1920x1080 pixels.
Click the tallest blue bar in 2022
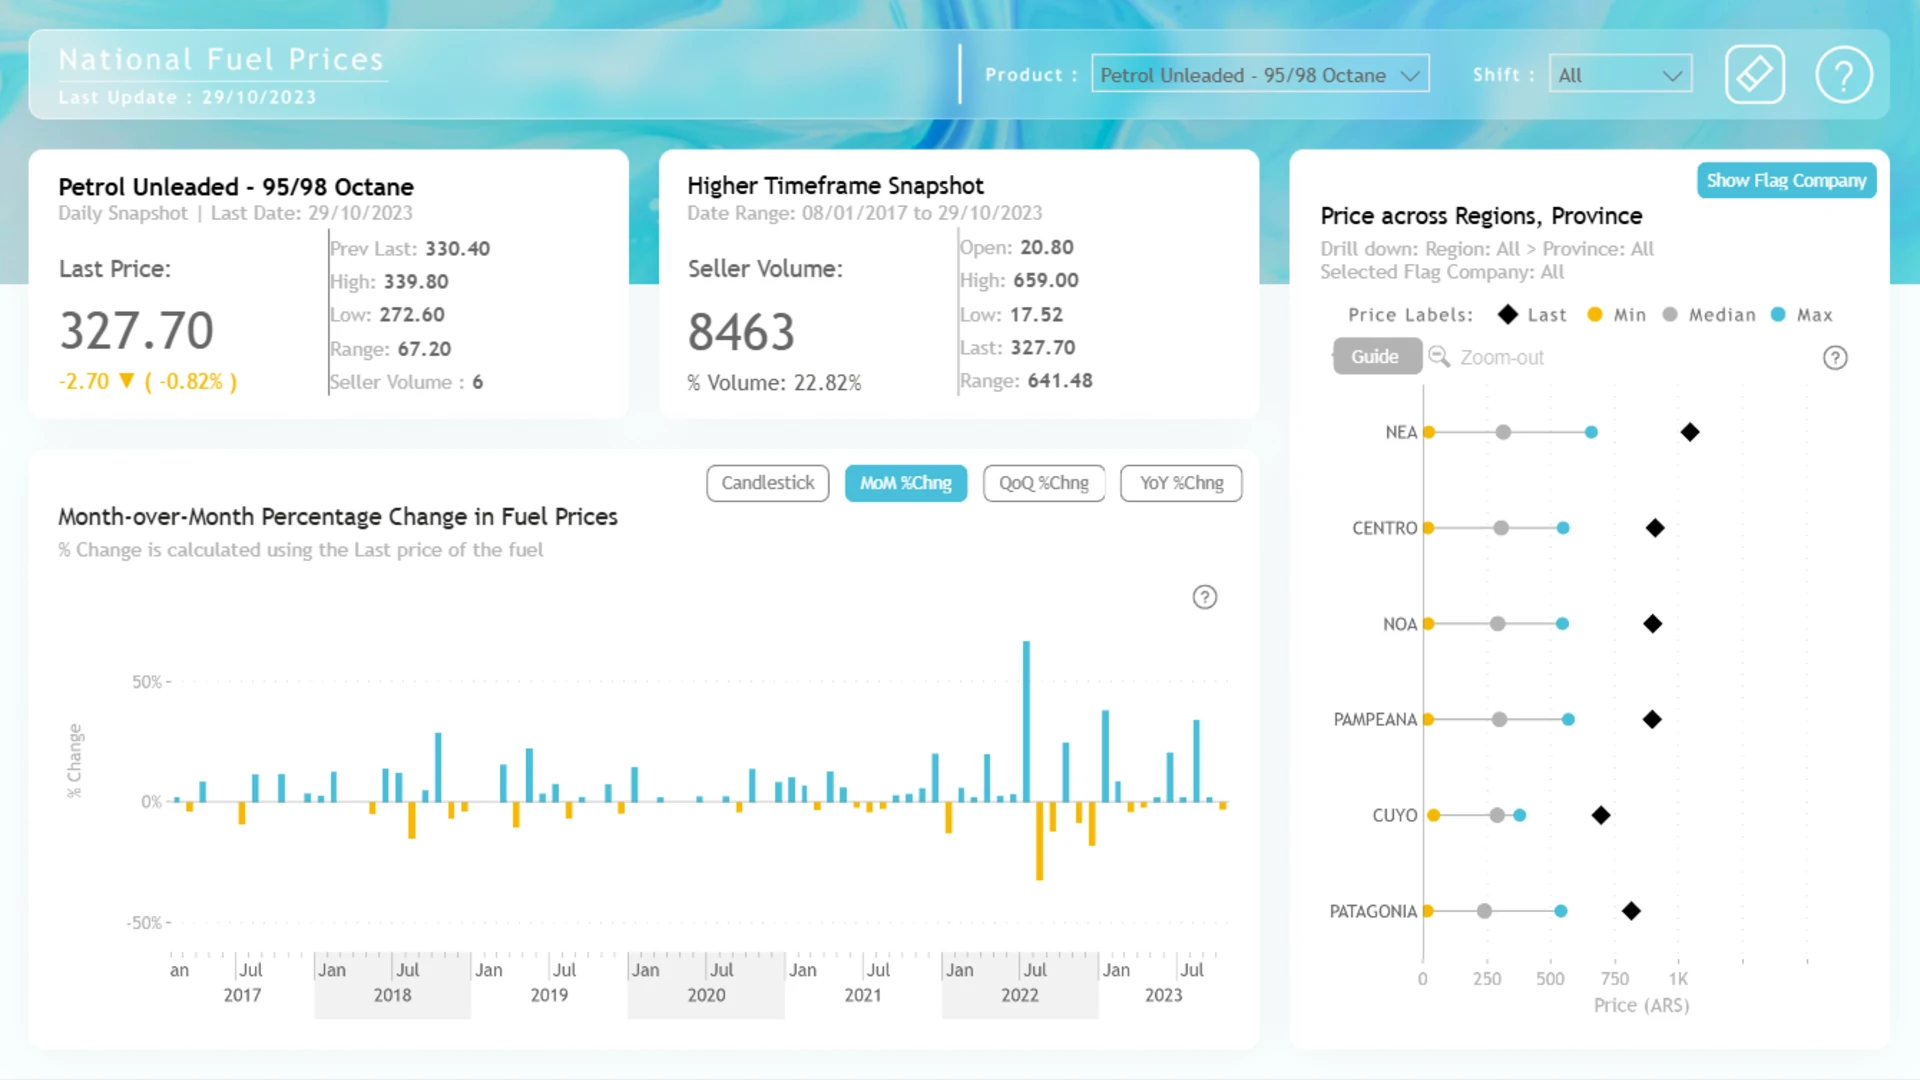(x=1026, y=721)
